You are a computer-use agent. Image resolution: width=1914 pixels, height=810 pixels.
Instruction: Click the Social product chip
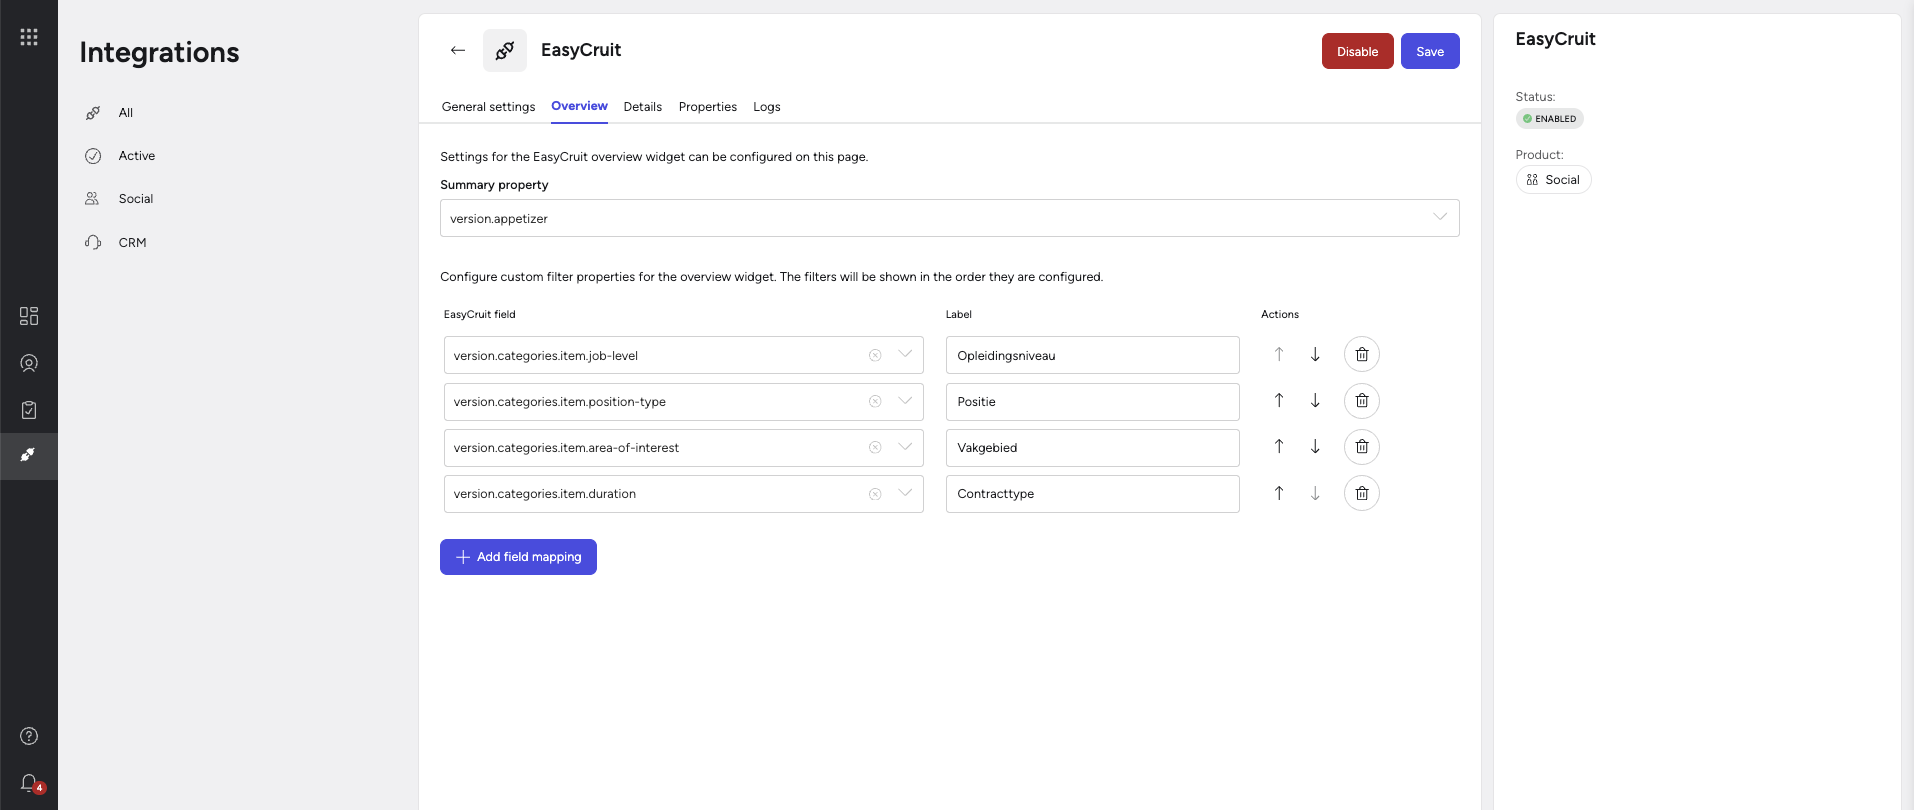1553,180
